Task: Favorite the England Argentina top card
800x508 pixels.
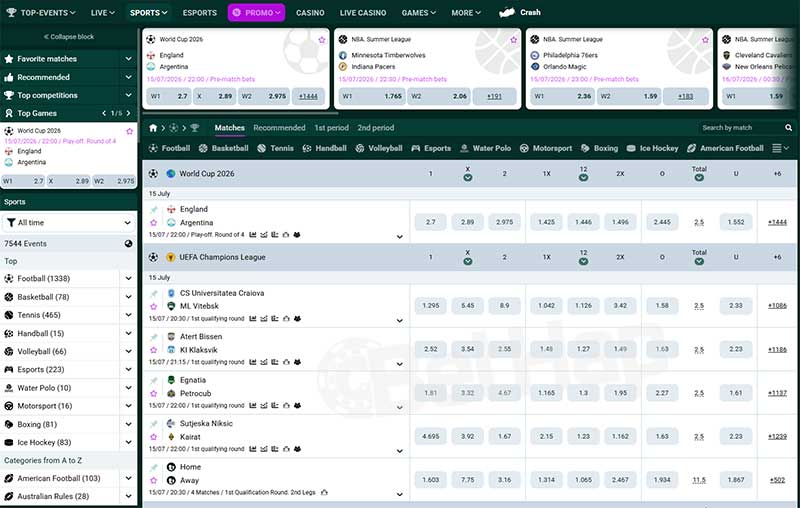Action: point(321,40)
